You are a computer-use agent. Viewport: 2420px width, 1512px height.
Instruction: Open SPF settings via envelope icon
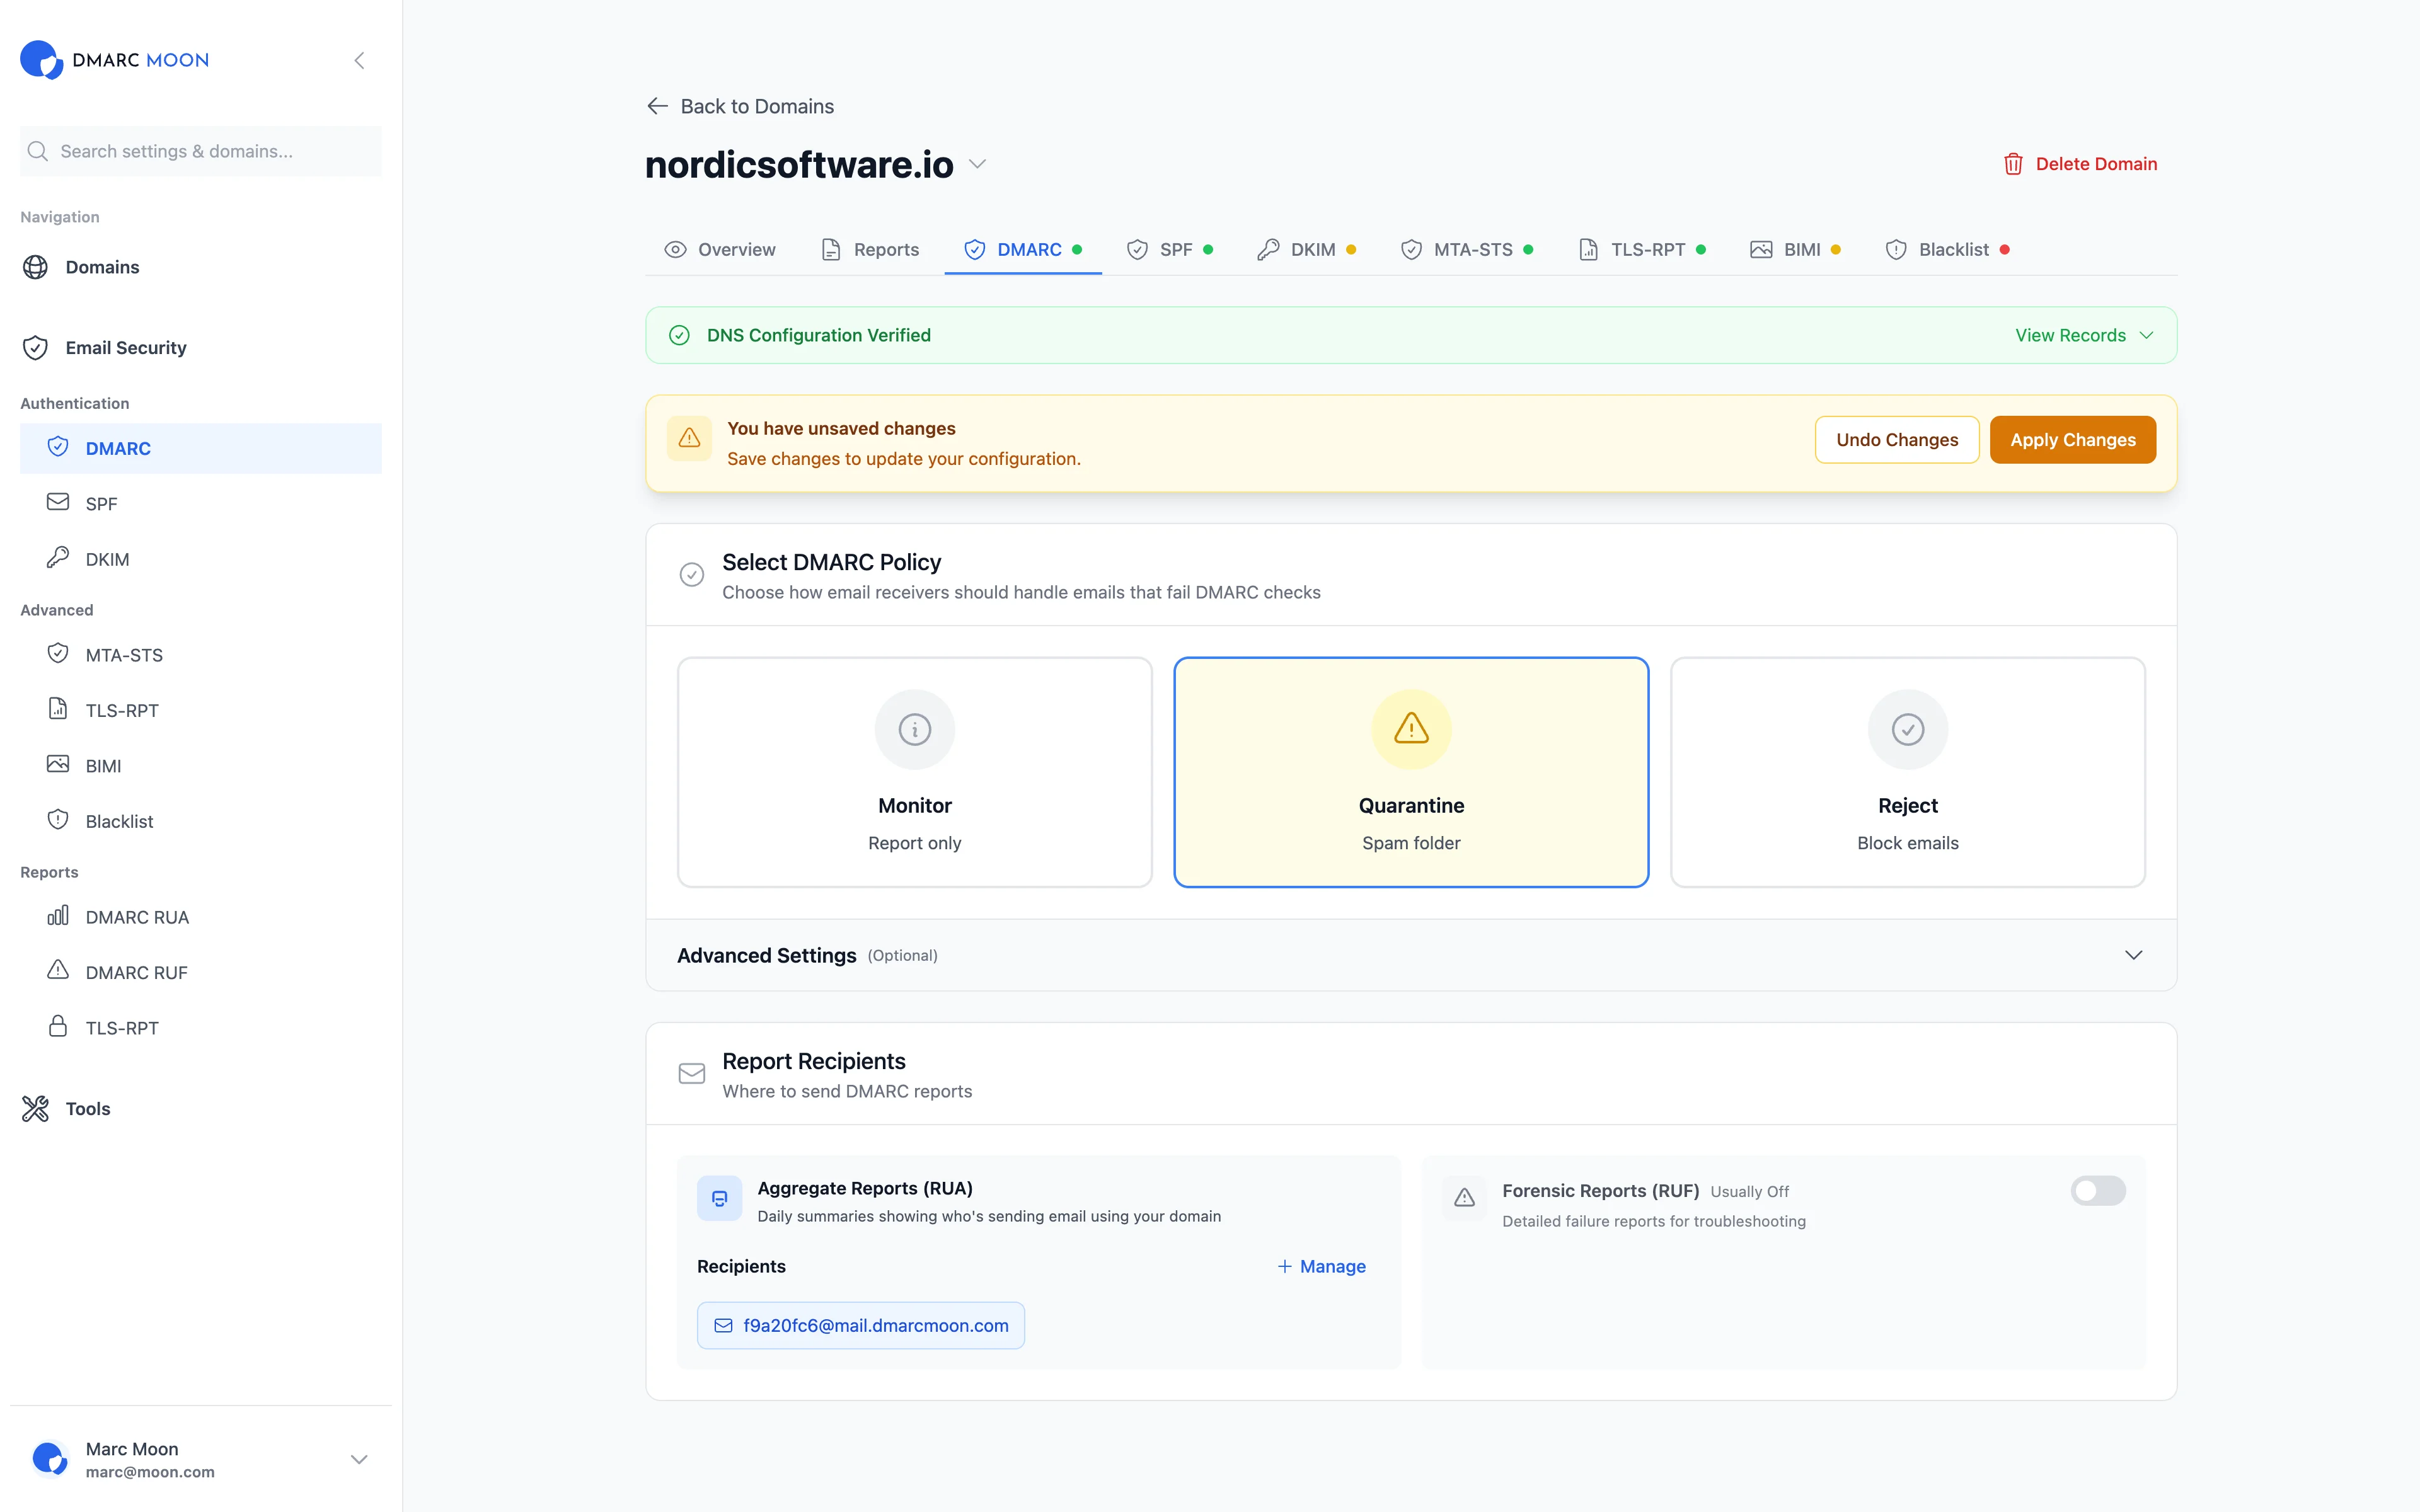coord(58,502)
